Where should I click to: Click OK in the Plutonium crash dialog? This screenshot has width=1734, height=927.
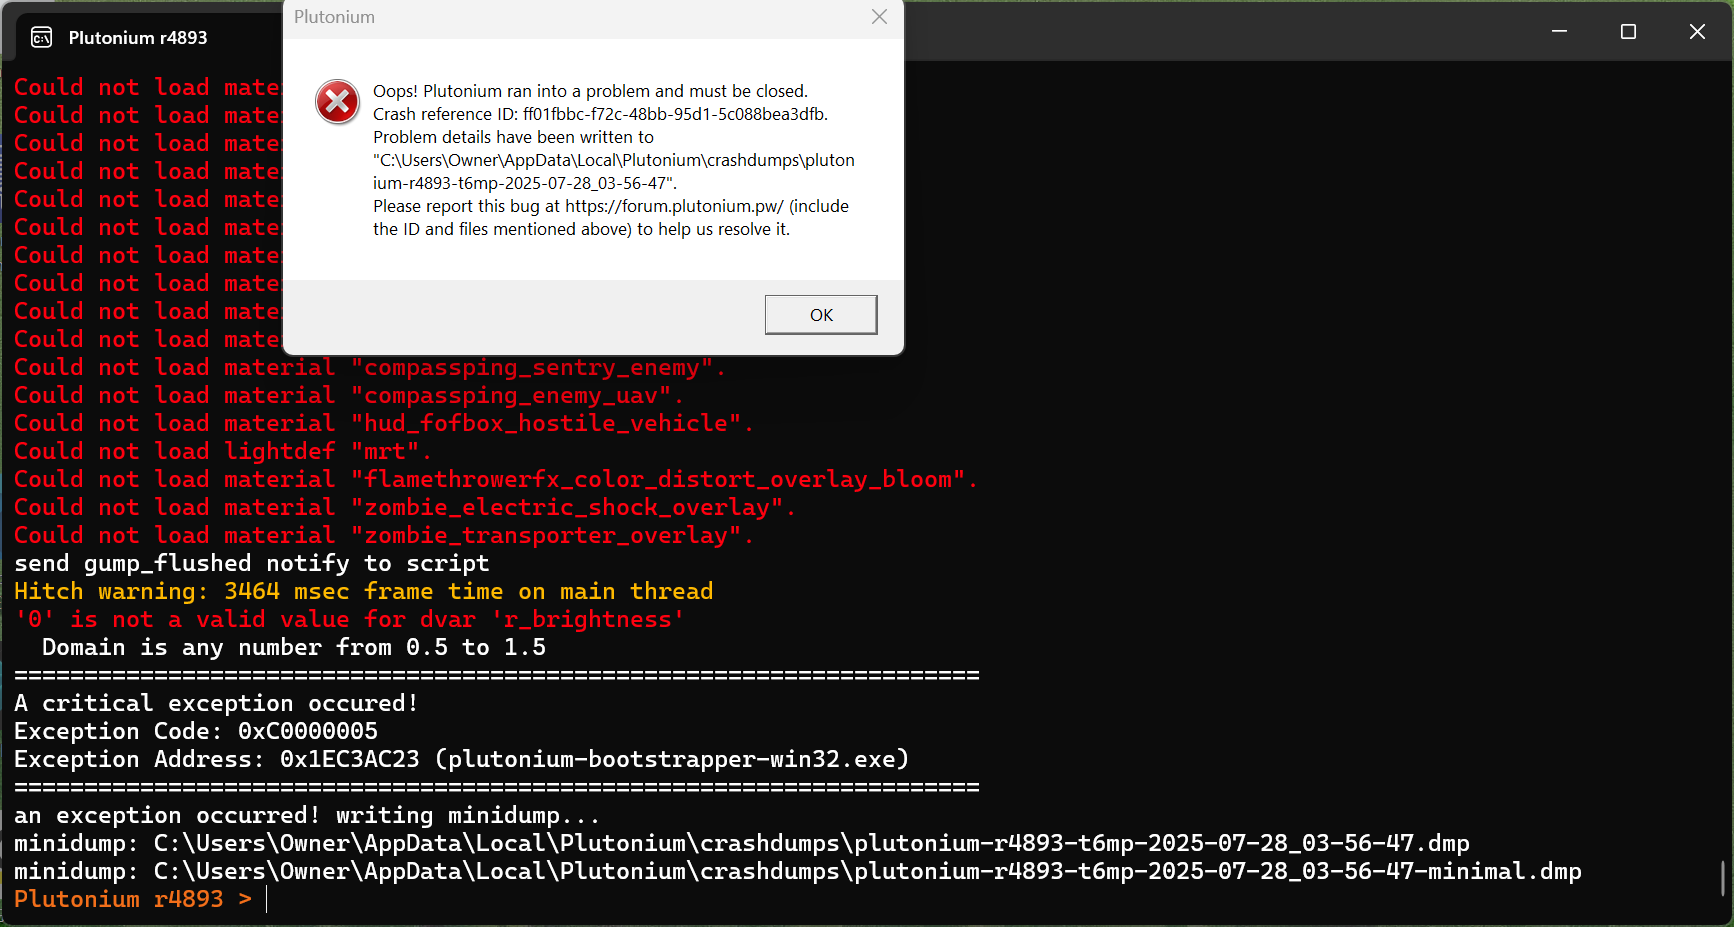pyautogui.click(x=821, y=315)
